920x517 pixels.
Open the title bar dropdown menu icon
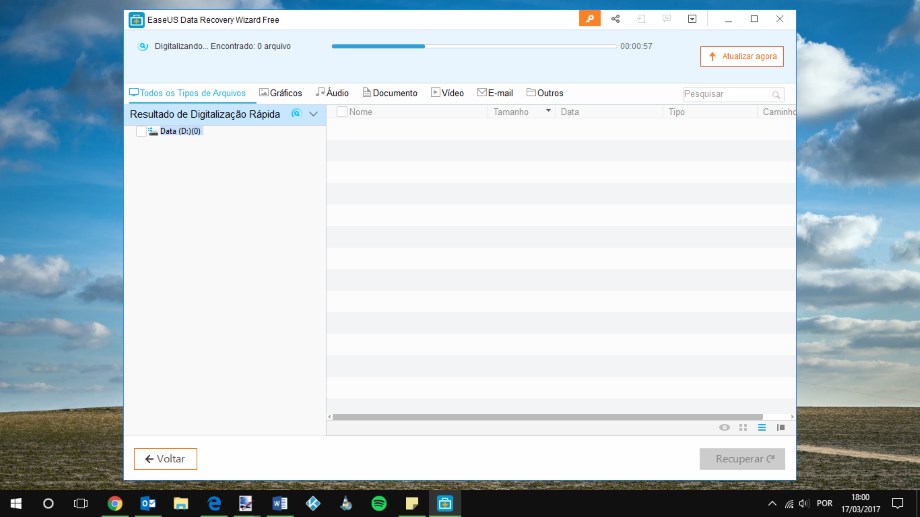point(692,19)
